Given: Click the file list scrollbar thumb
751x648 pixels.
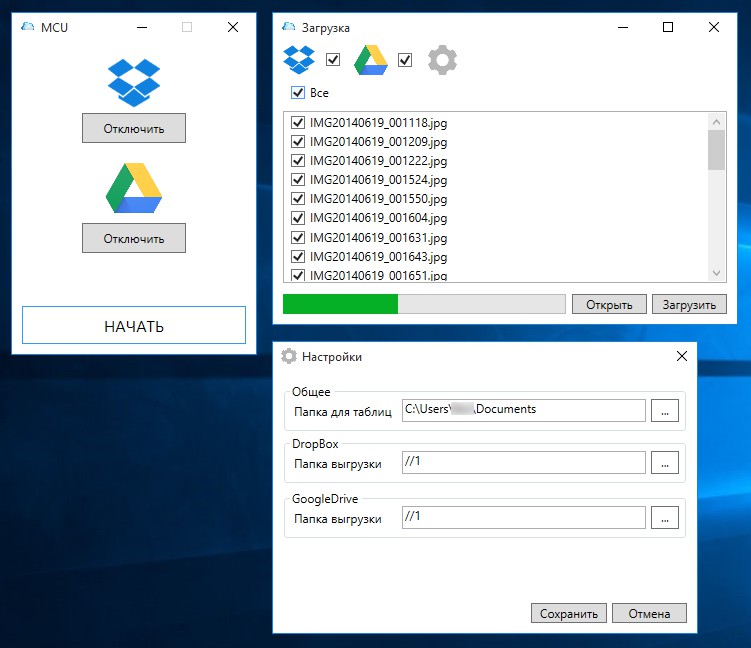Looking at the screenshot, I should (717, 150).
